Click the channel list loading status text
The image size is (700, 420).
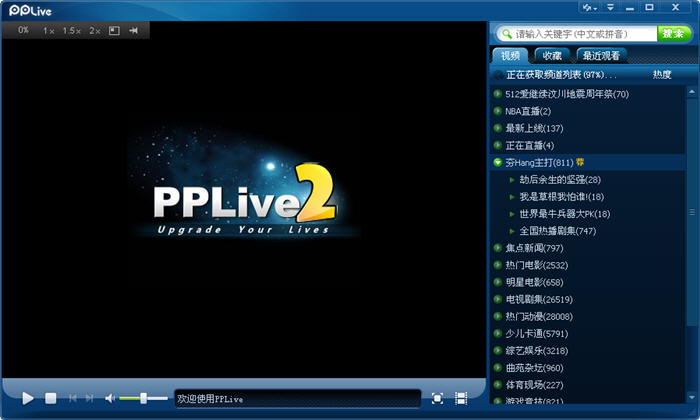561,75
